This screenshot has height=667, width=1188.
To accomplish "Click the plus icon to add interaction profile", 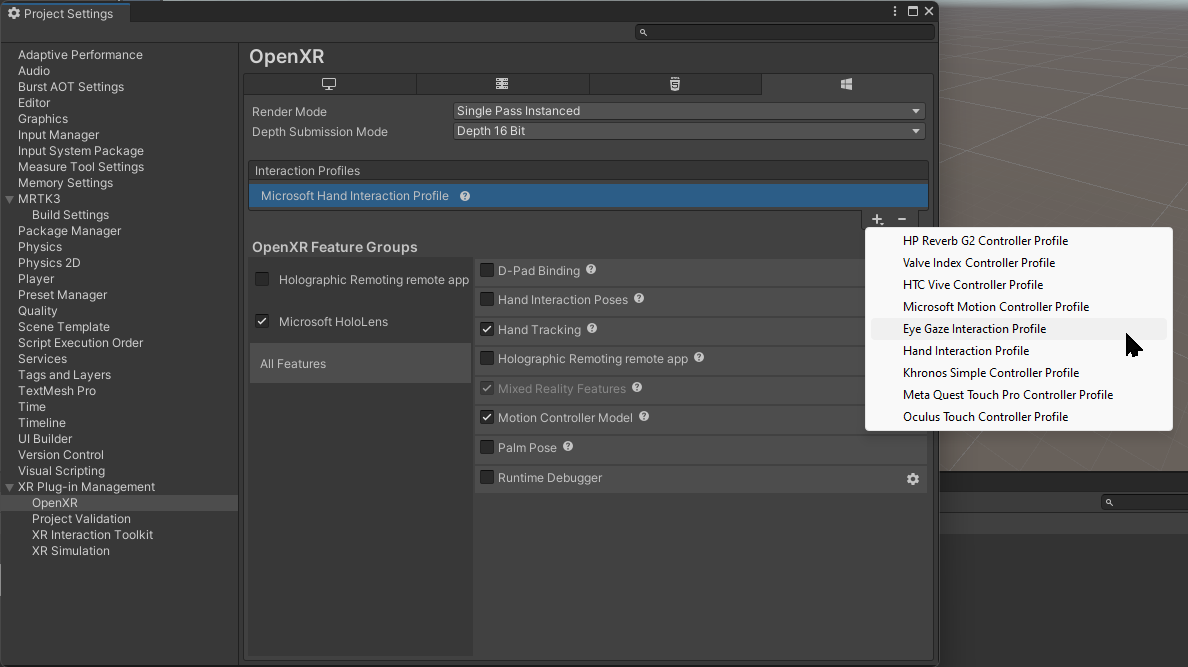I will [x=877, y=219].
